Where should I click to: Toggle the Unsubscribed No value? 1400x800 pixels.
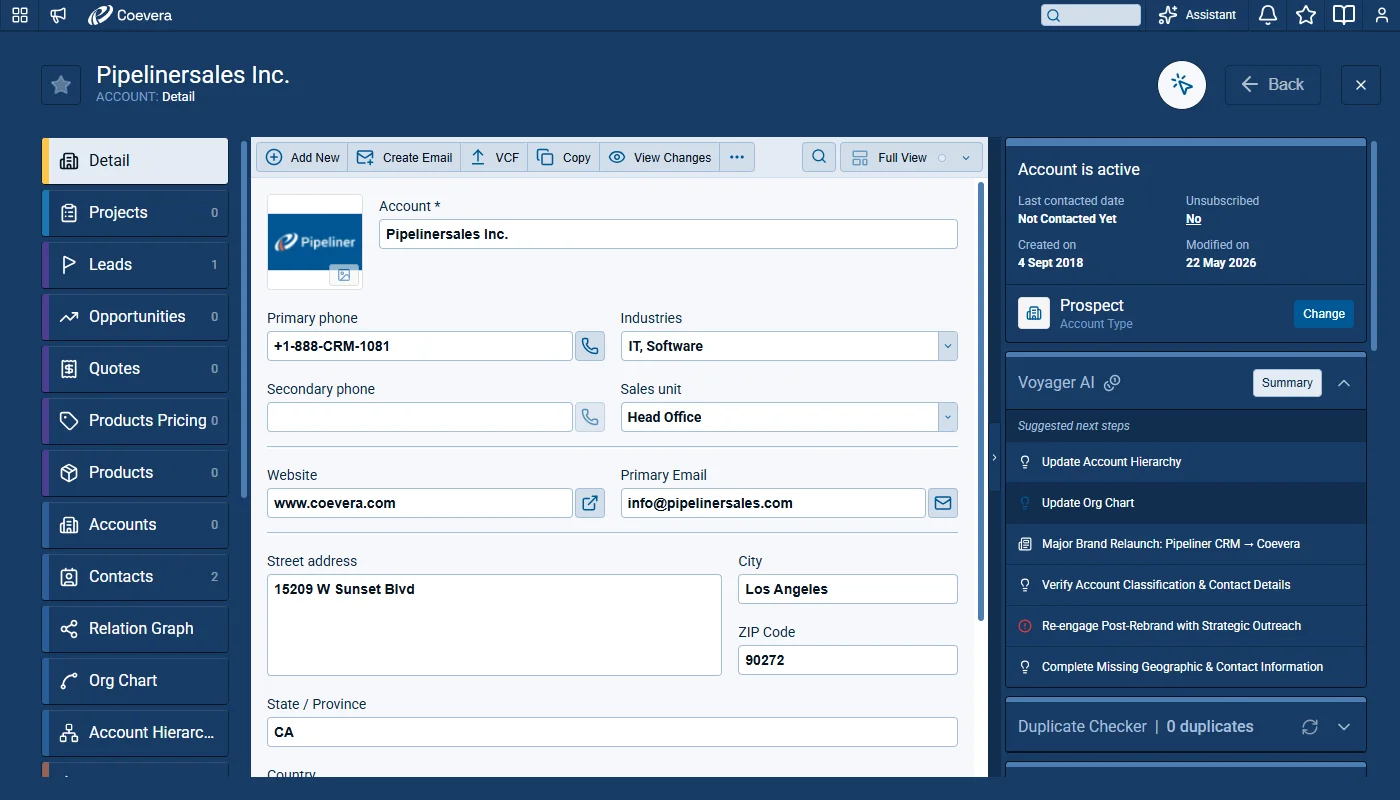[x=1193, y=219]
